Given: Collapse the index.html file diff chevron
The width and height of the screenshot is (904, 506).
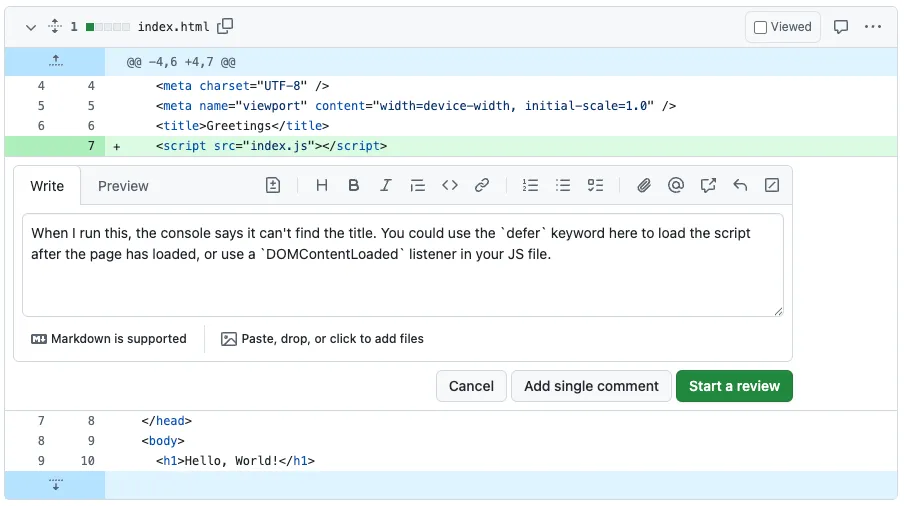Looking at the screenshot, I should (31, 27).
